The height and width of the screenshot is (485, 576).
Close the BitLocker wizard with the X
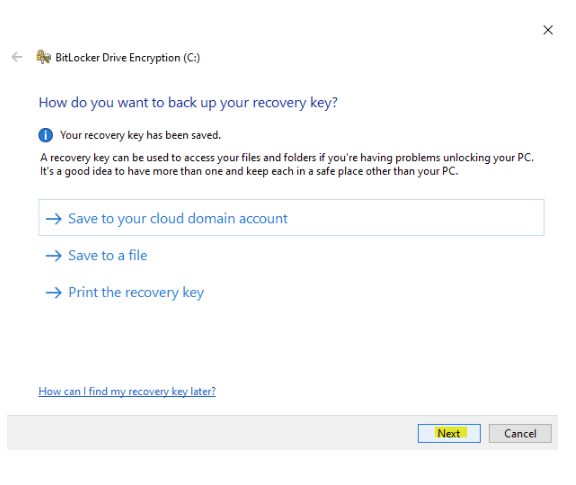548,30
